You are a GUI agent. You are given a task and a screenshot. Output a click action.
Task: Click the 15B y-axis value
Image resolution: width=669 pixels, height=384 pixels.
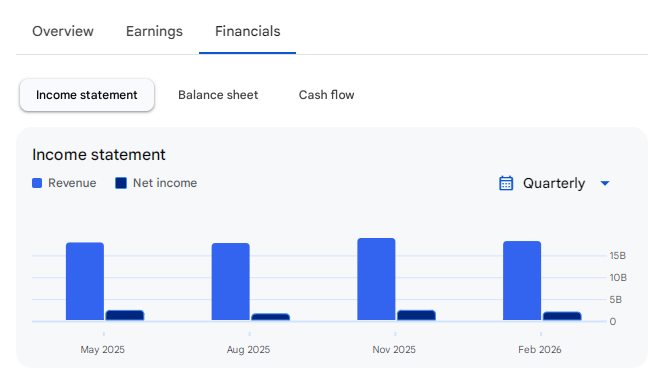point(617,256)
